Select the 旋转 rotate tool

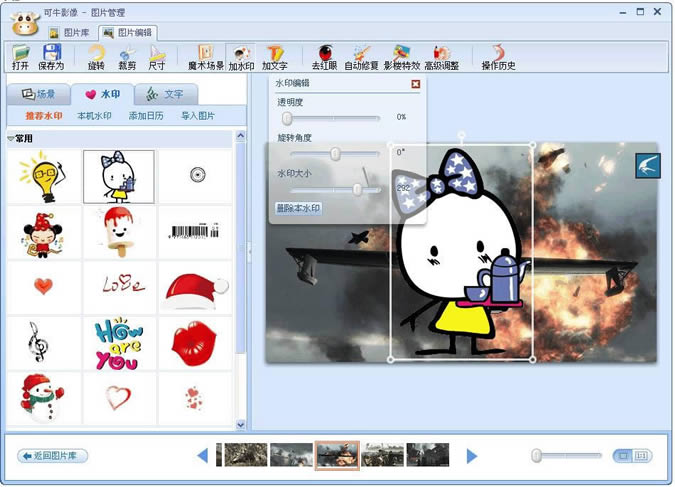[96, 57]
